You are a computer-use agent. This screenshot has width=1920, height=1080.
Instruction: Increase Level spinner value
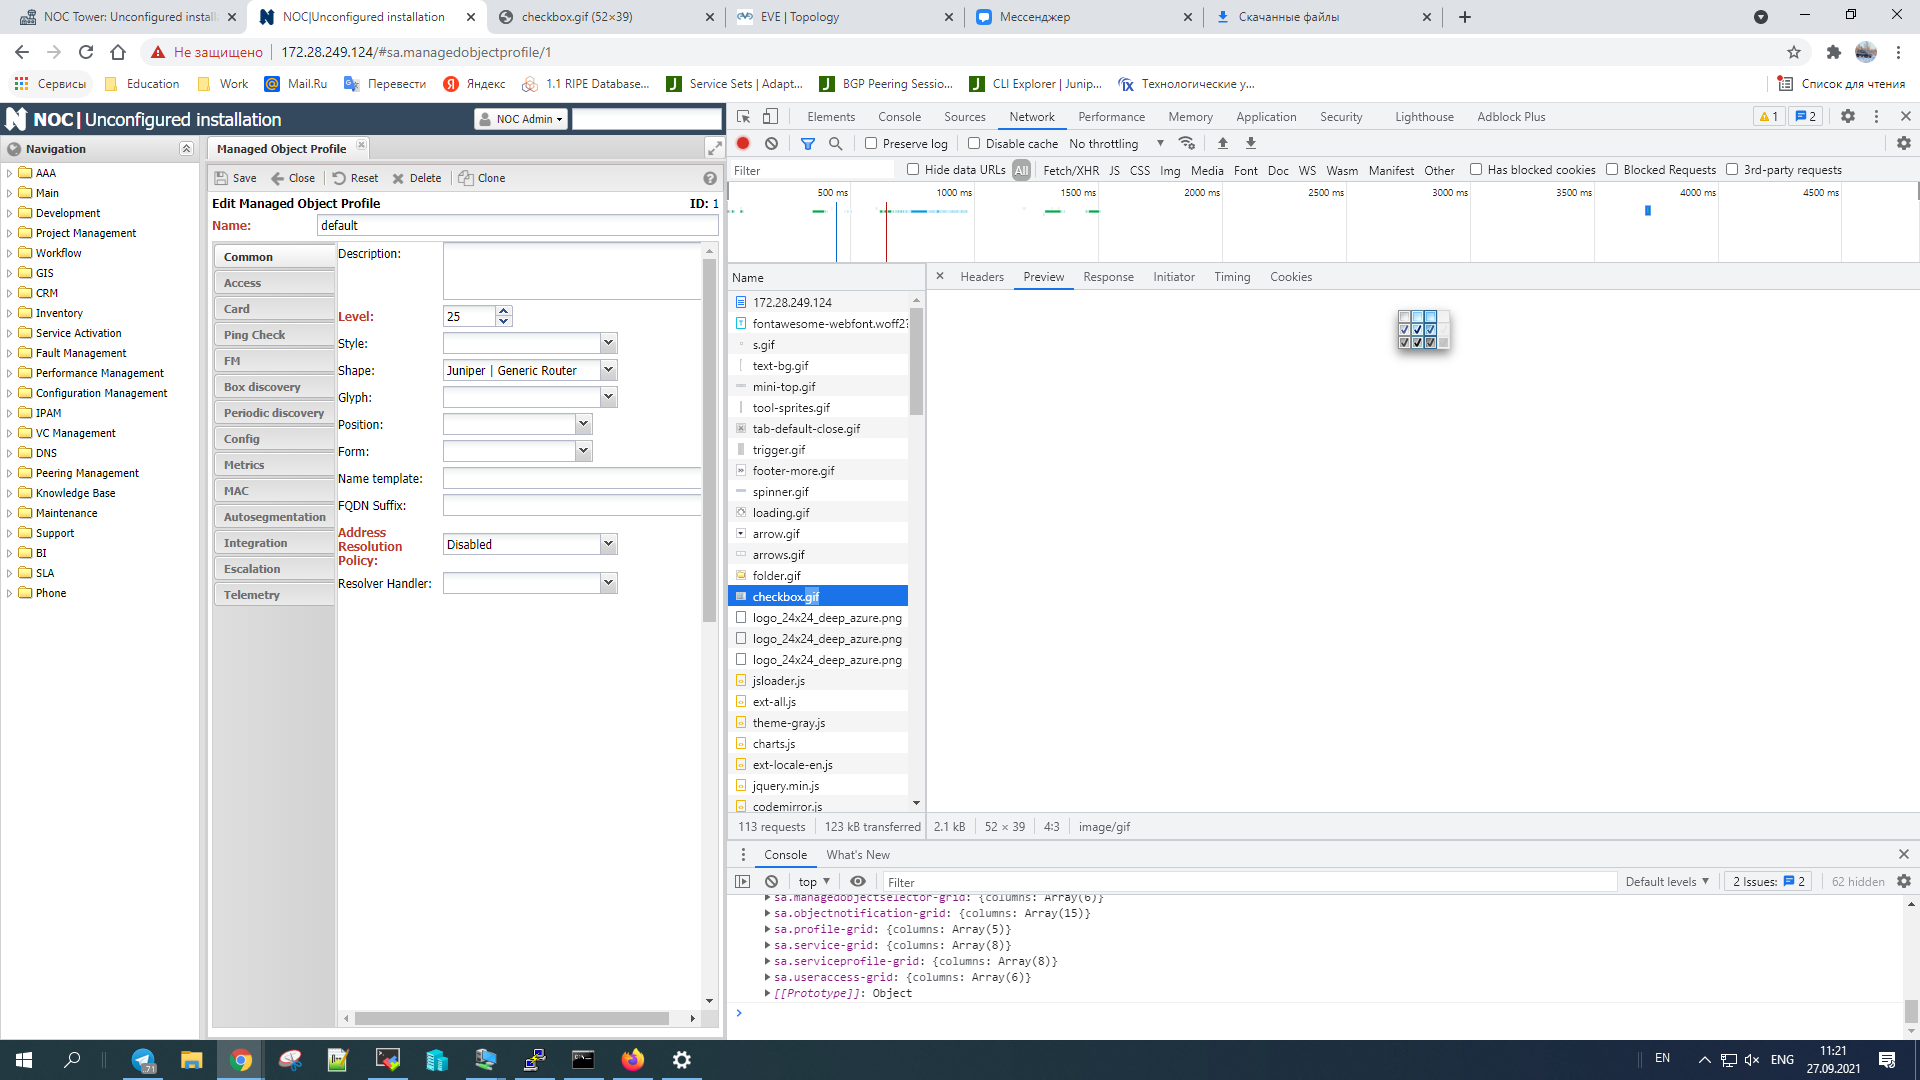tap(504, 311)
